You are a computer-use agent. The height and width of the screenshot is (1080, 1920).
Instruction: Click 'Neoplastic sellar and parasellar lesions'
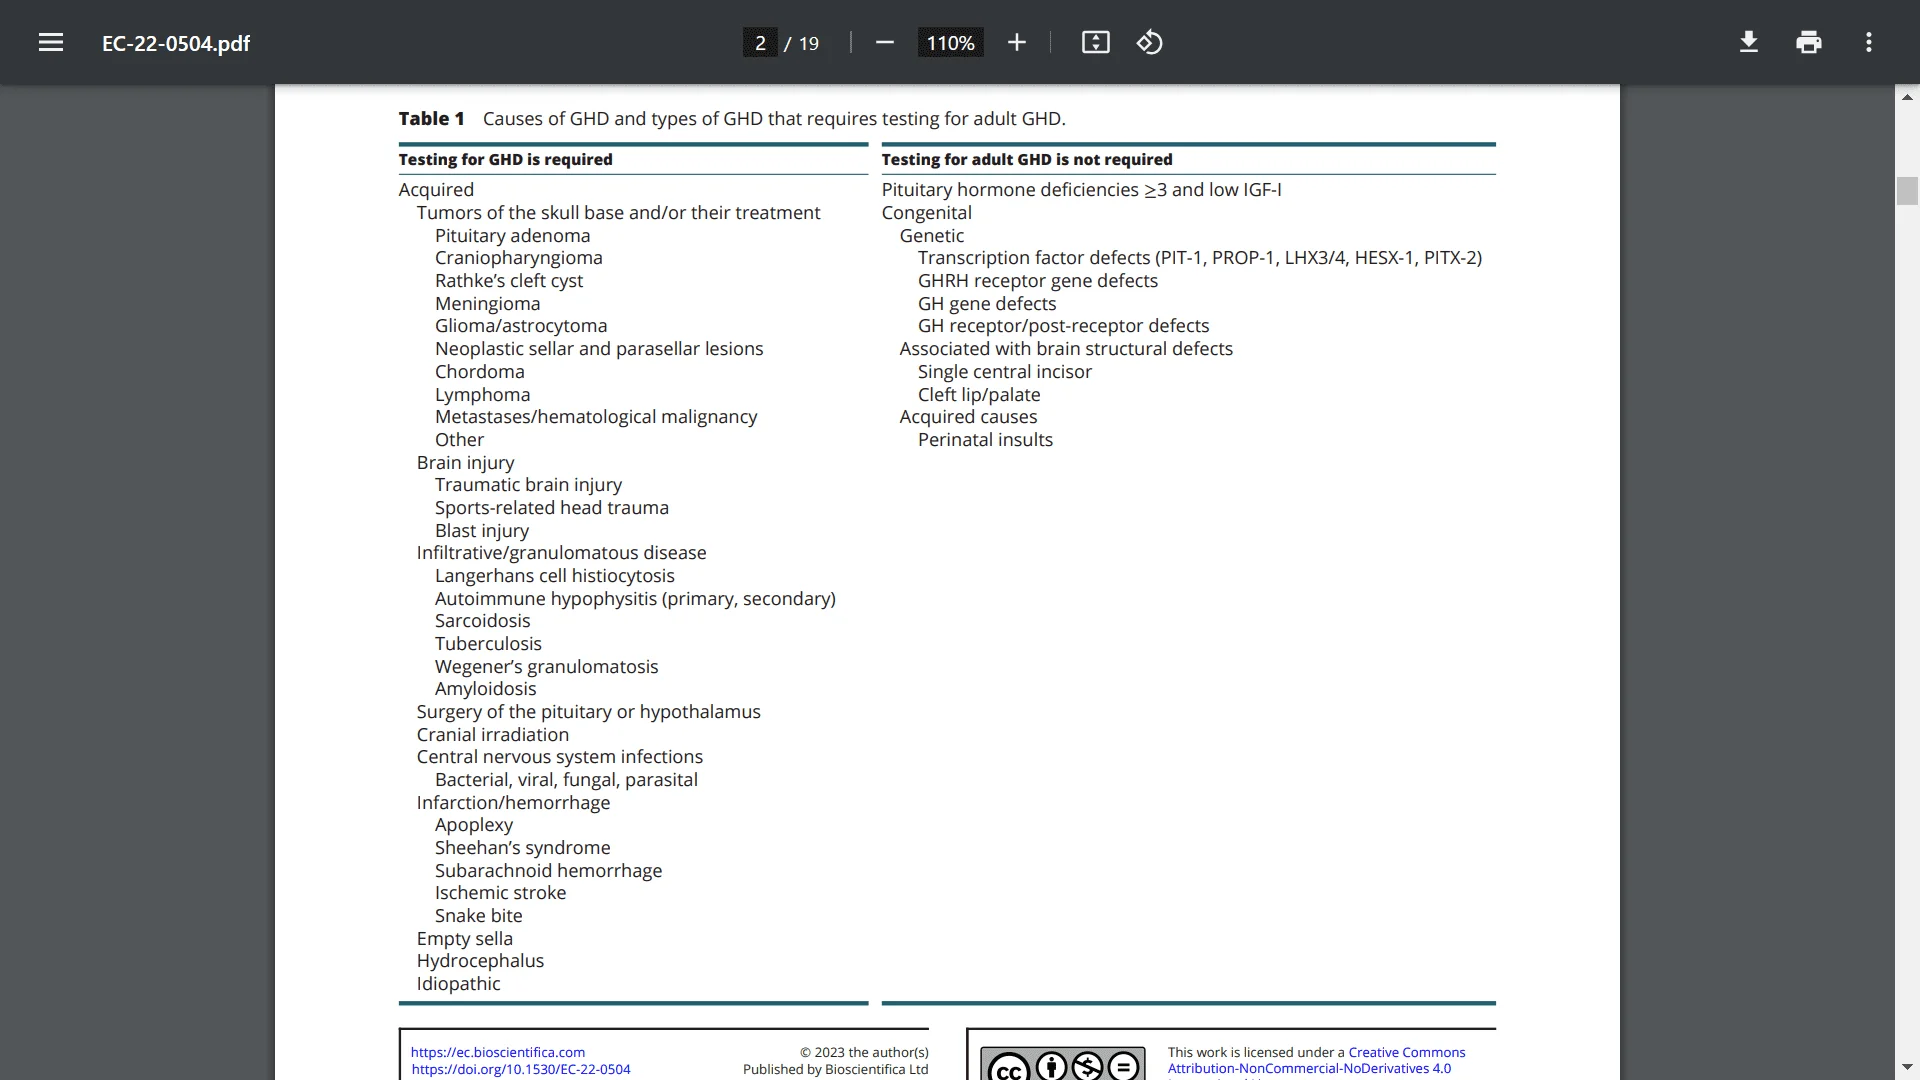click(598, 348)
